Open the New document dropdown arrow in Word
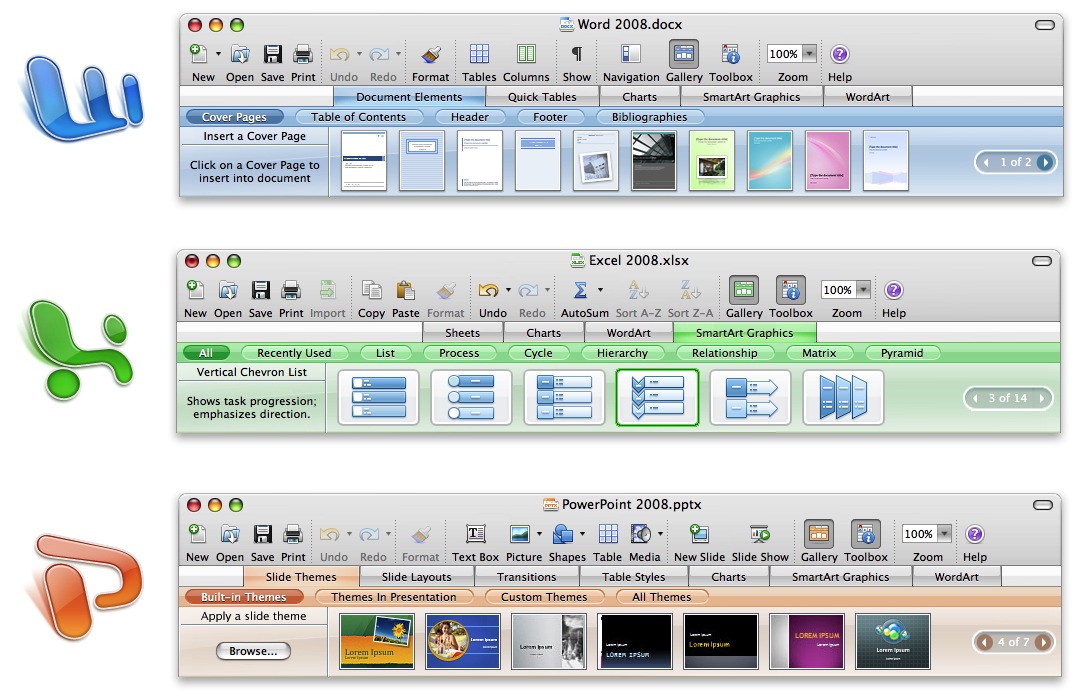1072x692 pixels. tap(218, 54)
